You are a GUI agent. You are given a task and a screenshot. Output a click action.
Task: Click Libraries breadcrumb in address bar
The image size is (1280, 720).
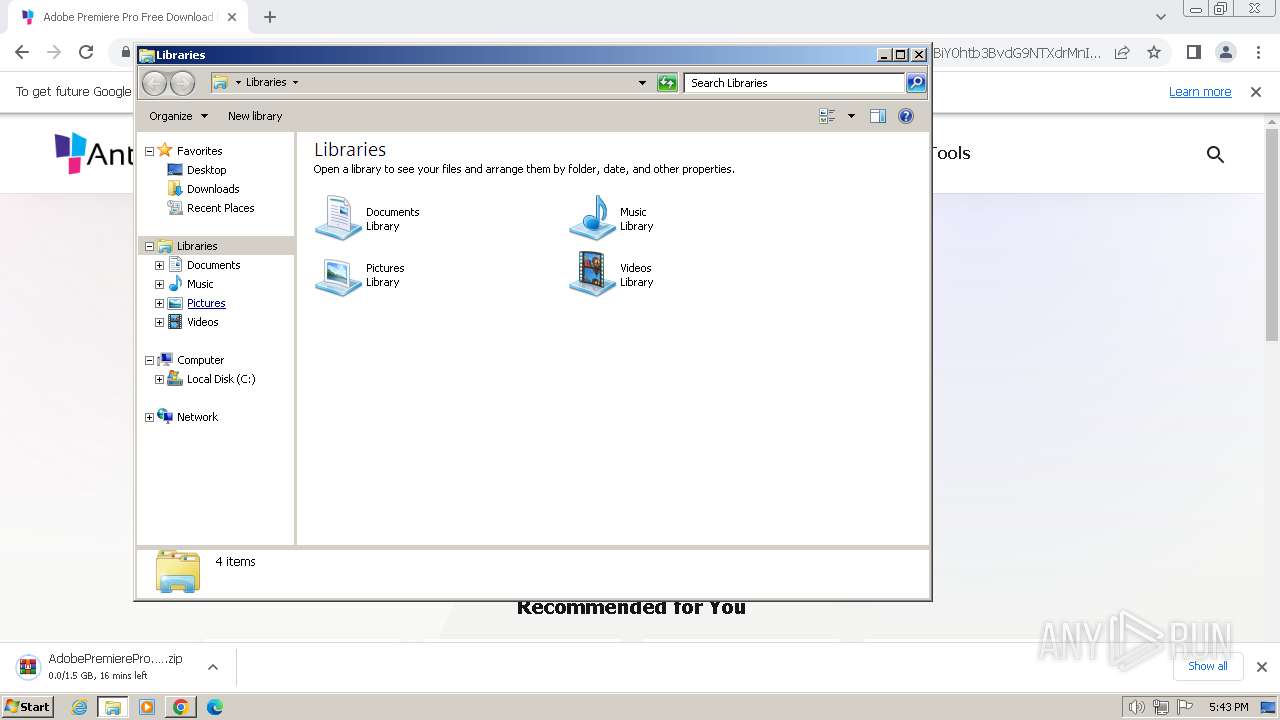[x=266, y=82]
